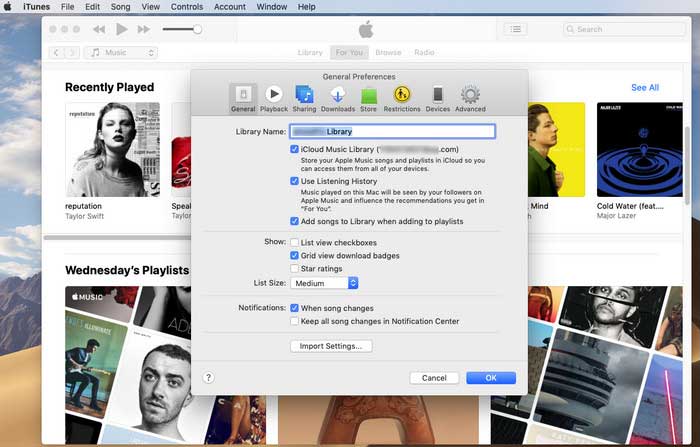This screenshot has width=700, height=447.
Task: Open the Playback preferences pane
Action: point(274,99)
